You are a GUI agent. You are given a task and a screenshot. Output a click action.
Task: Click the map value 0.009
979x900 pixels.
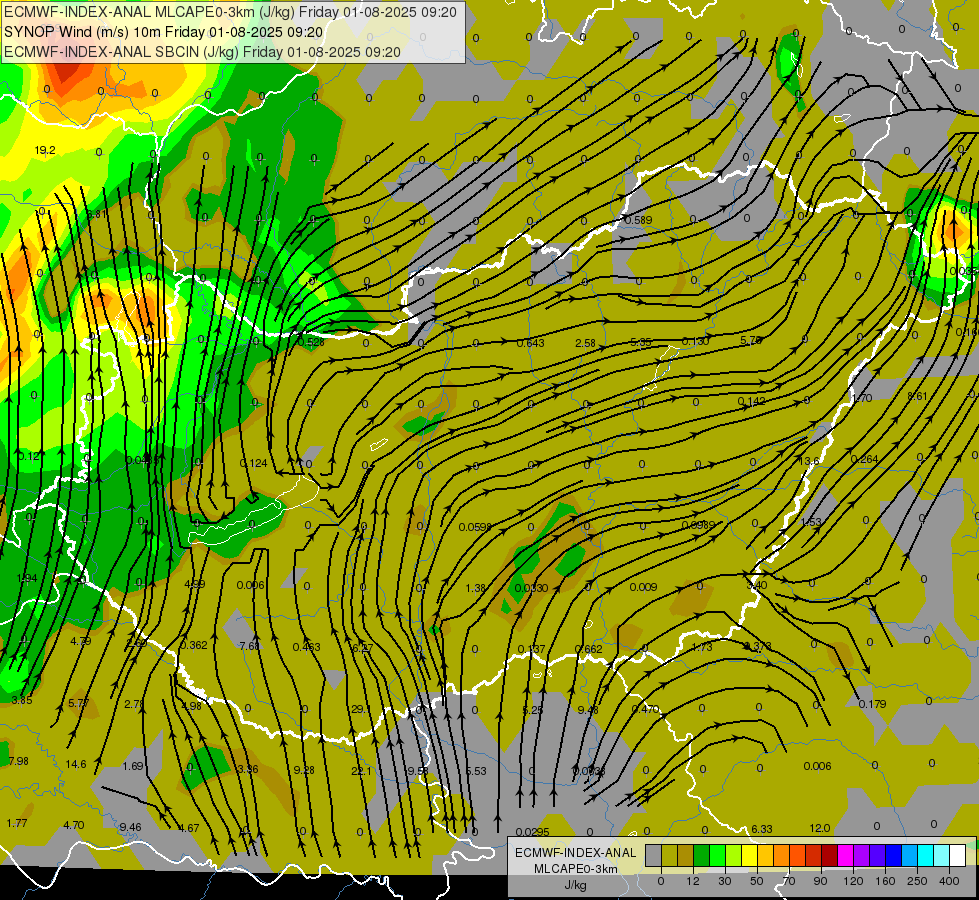pos(643,586)
